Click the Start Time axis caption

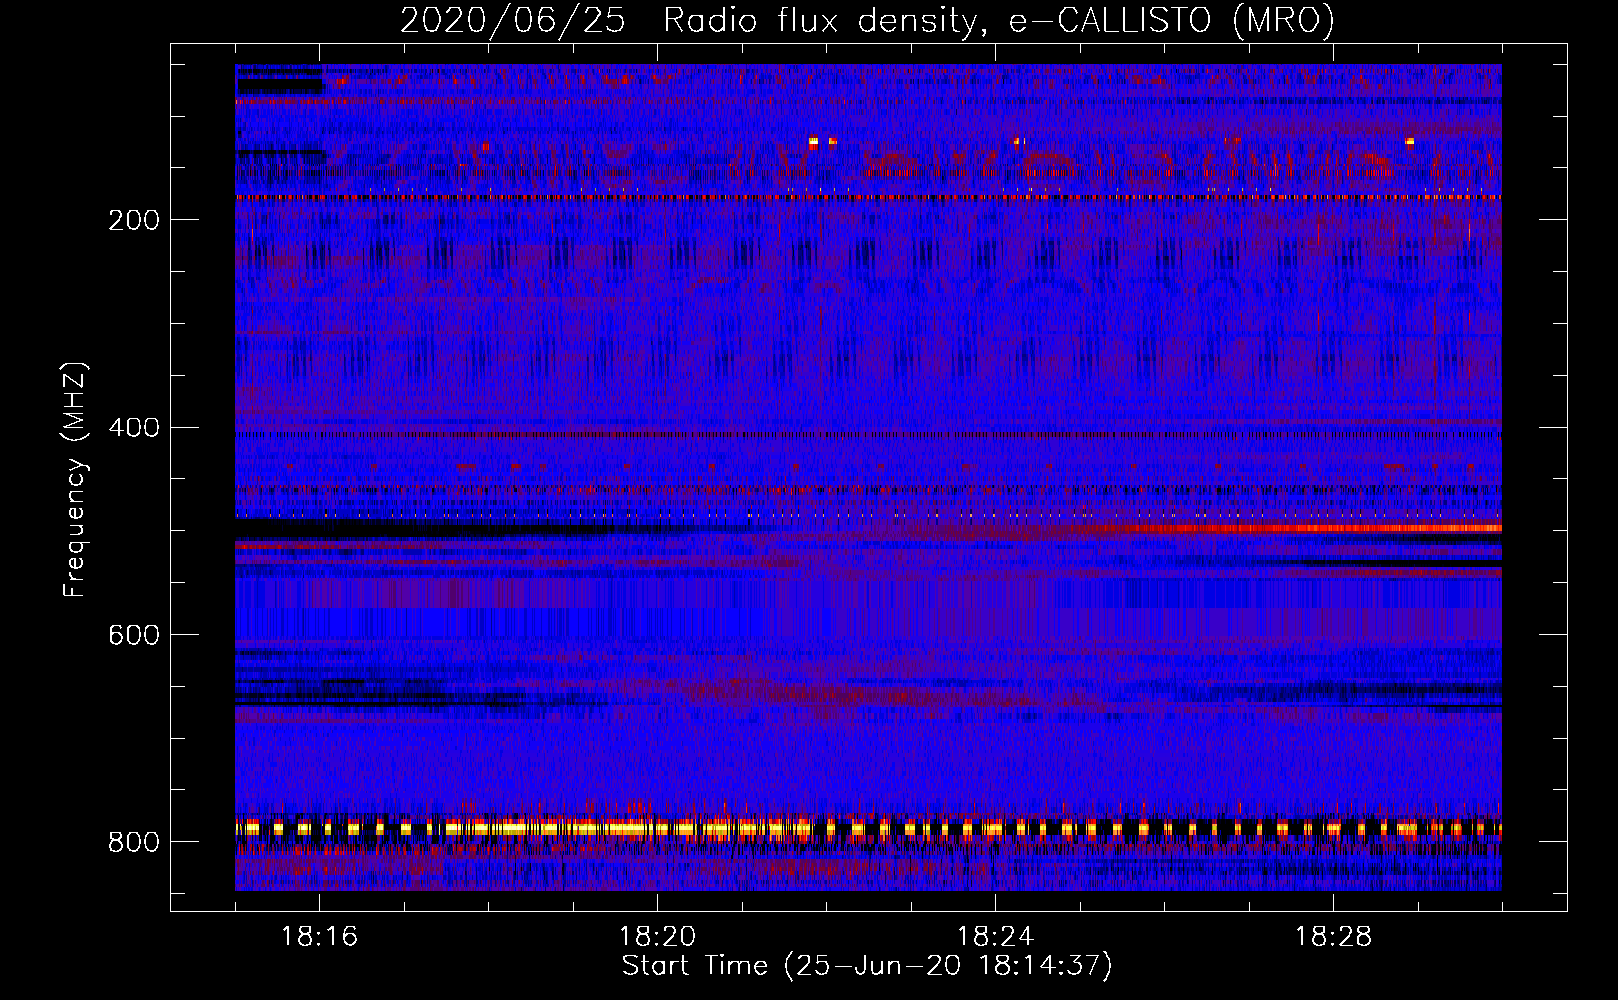(x=867, y=966)
